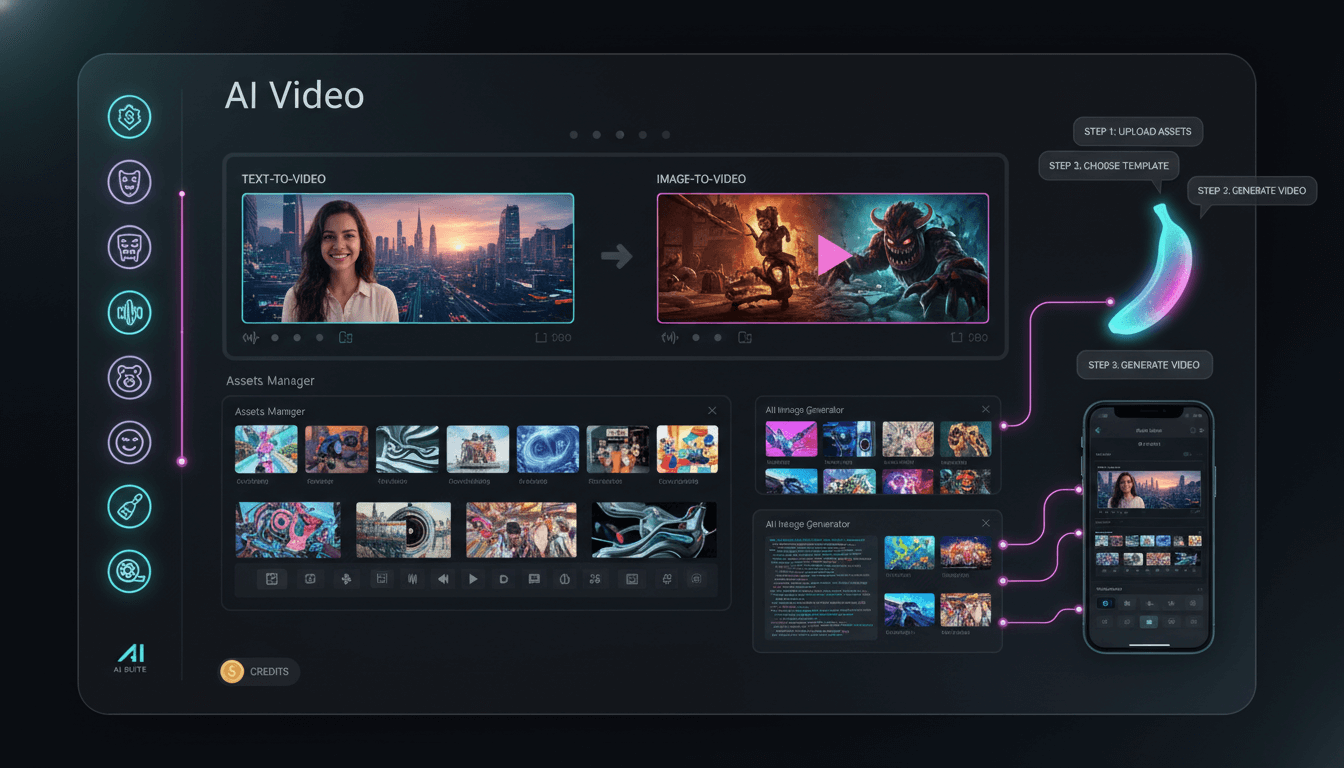Select the first carousel page dot

(x=573, y=134)
